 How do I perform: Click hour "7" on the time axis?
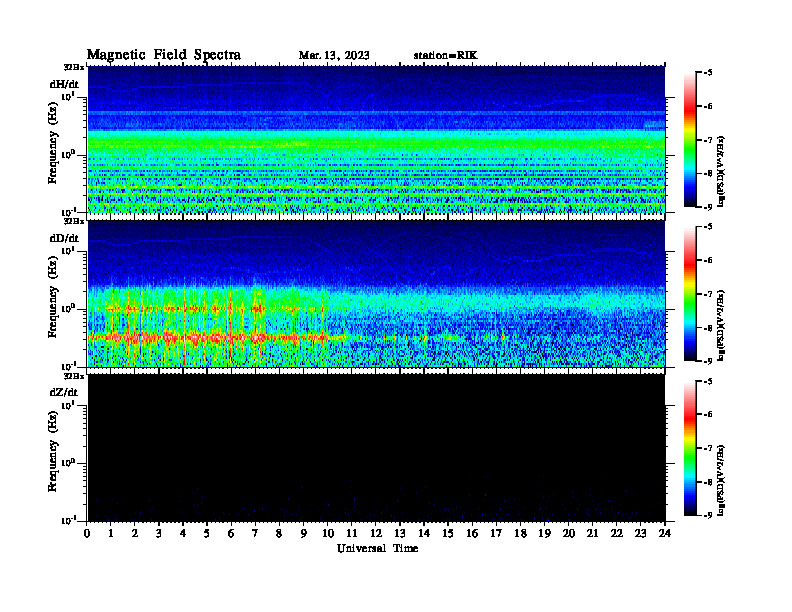click(x=255, y=533)
